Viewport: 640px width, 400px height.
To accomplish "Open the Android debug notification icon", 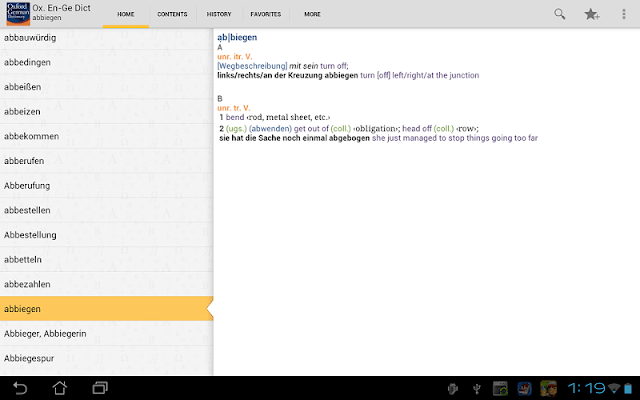I will [453, 389].
